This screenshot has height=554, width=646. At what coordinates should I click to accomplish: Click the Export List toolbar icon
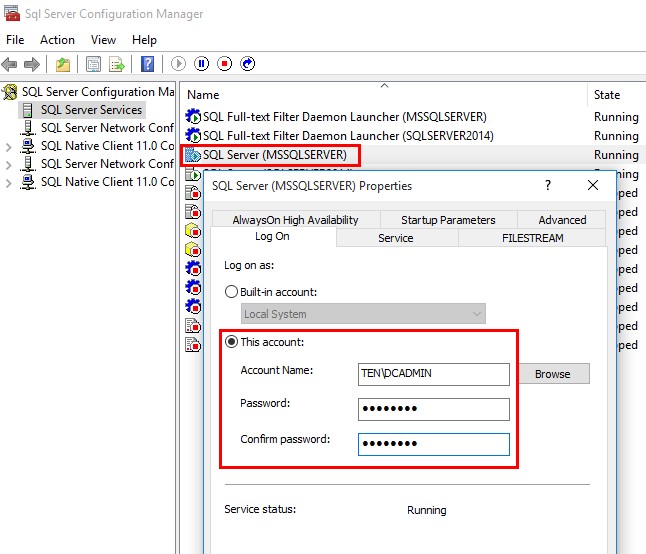(117, 64)
